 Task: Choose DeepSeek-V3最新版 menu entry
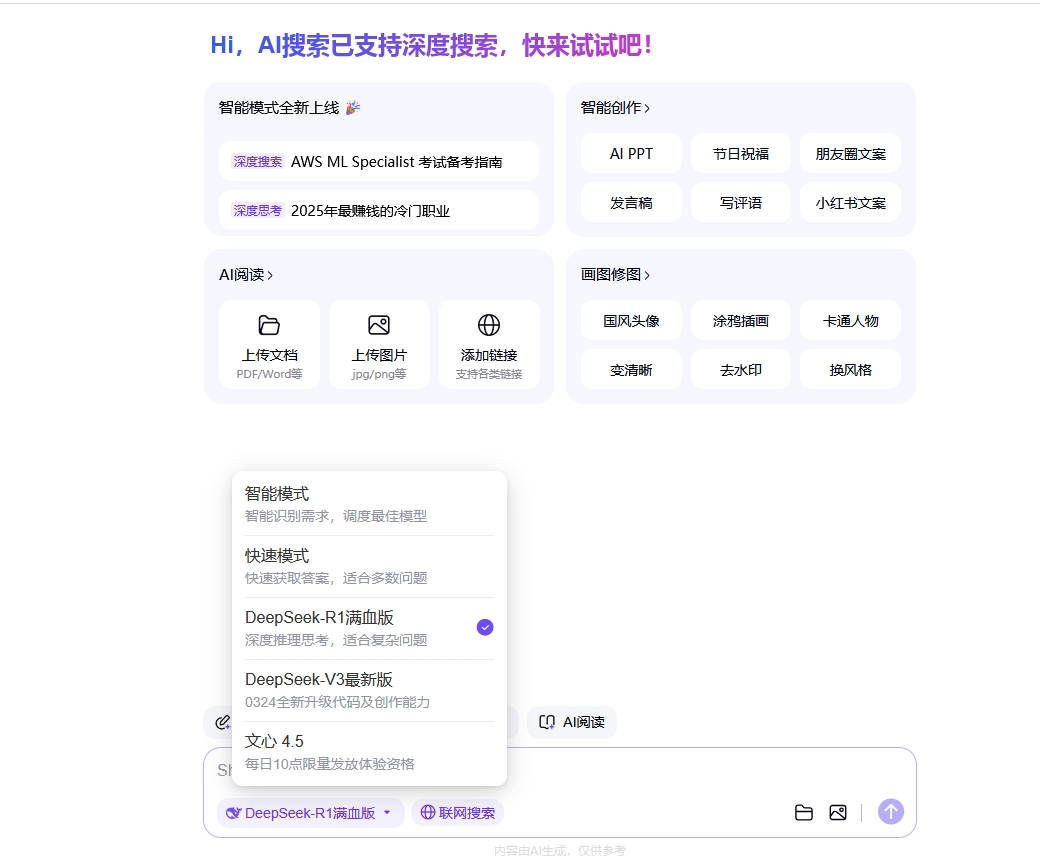click(x=369, y=690)
